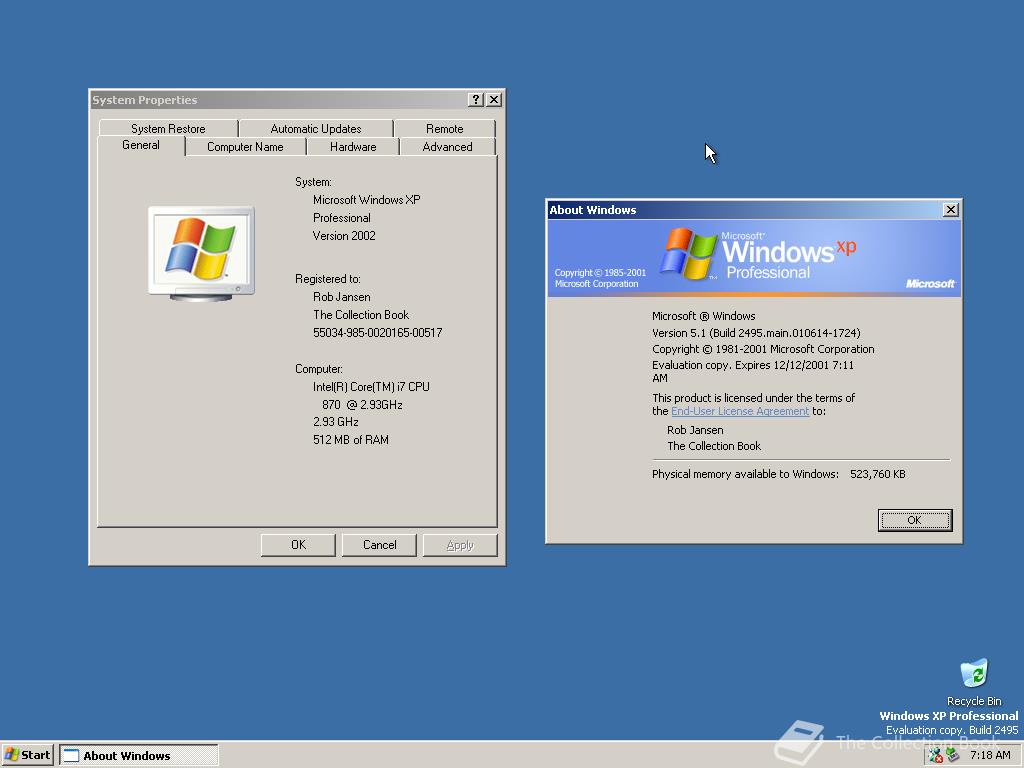1024x768 pixels.
Task: Click the help question mark in the title bar
Action: 474,99
